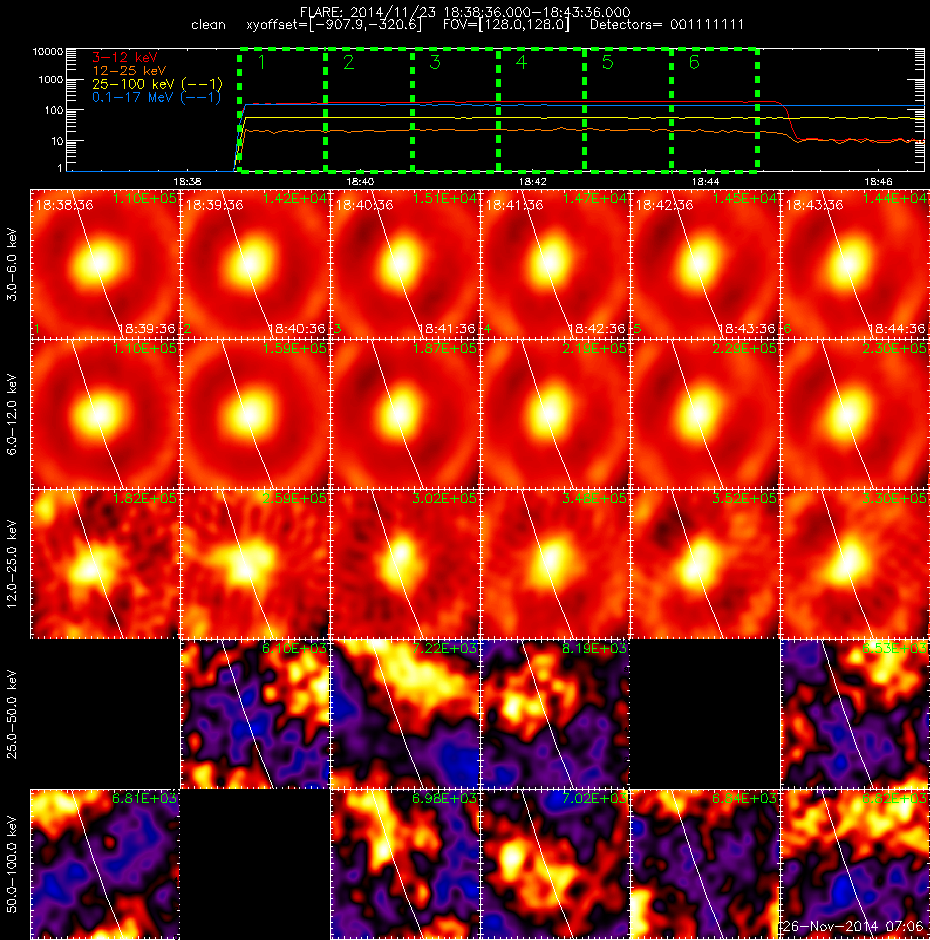Screen dimensions: 930x940
Task: Click the FLARE date and time title text
Action: click(465, 12)
